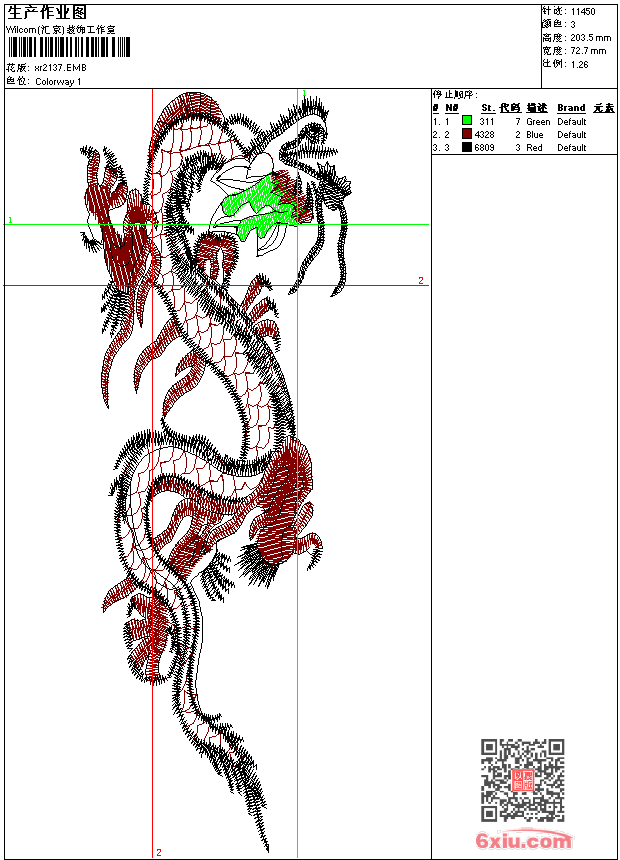Click the title "生产作业图"

coord(47,13)
